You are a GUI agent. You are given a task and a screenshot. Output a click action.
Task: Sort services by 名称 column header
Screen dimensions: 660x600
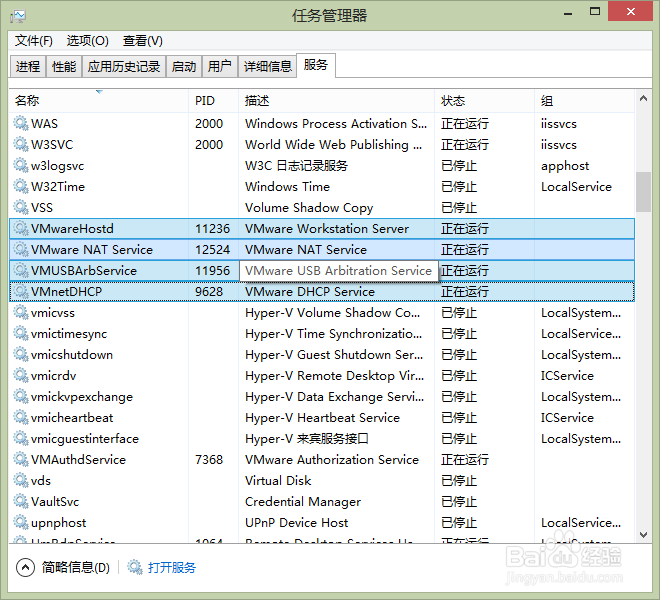(98, 101)
